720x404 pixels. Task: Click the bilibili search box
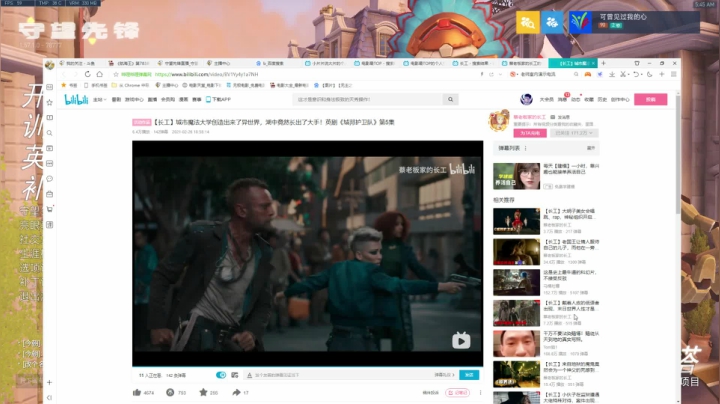[x=368, y=99]
